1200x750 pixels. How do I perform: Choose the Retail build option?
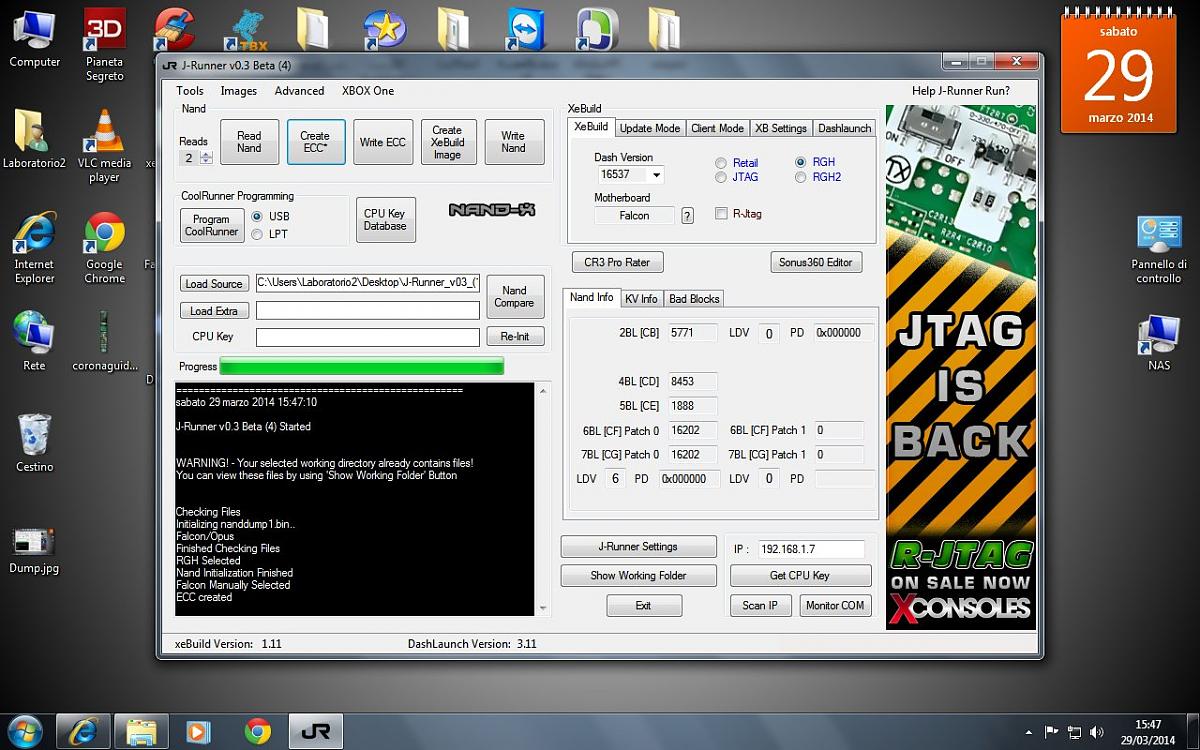(x=721, y=163)
